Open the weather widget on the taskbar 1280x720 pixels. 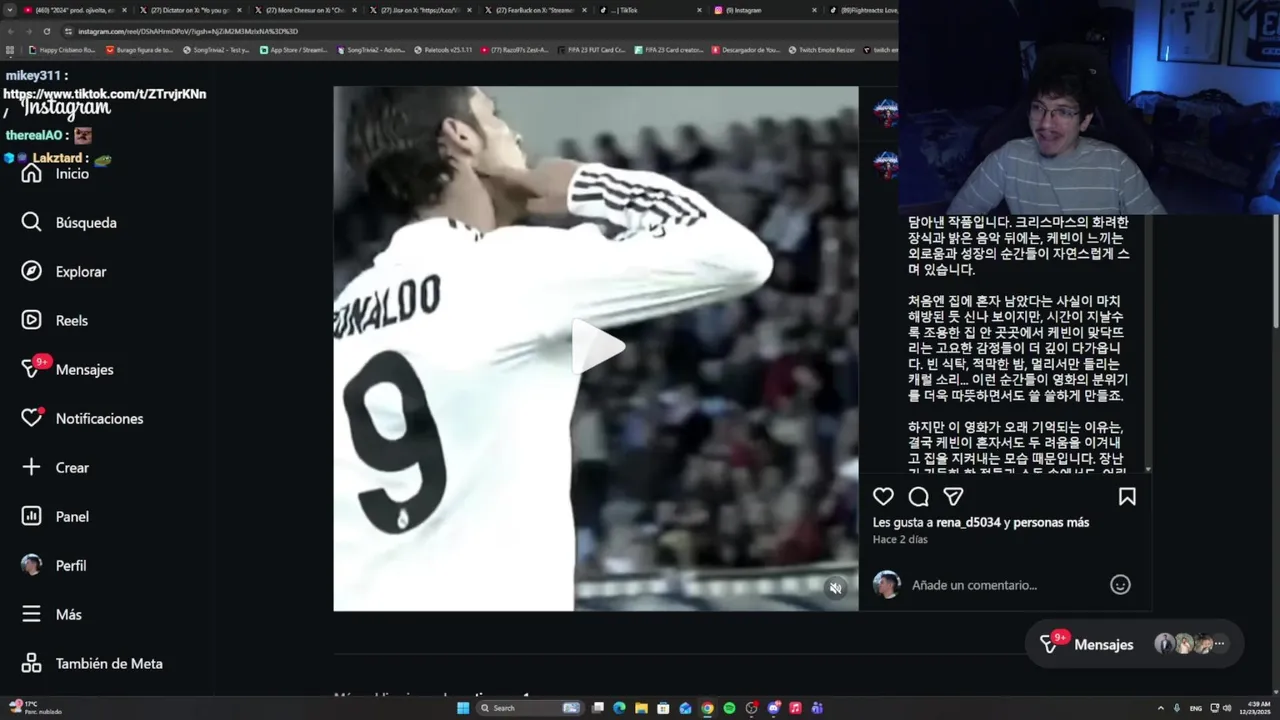click(x=35, y=708)
